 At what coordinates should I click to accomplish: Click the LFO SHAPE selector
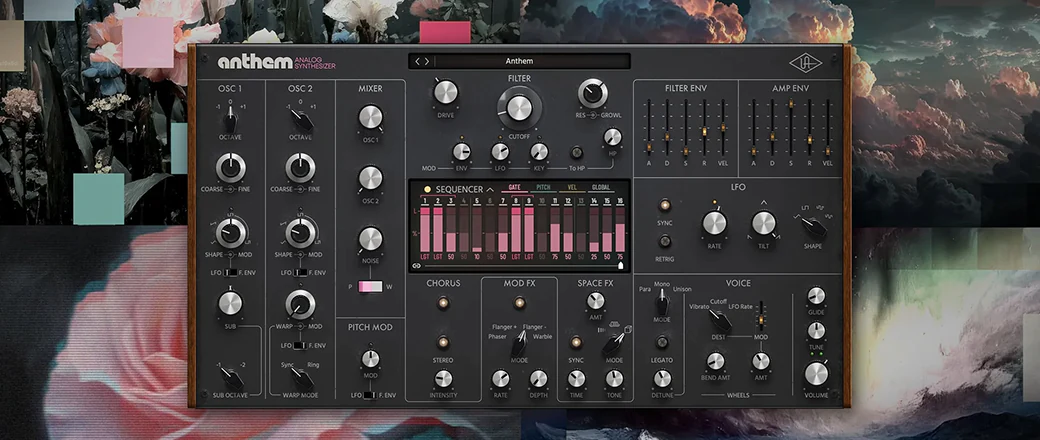click(812, 226)
